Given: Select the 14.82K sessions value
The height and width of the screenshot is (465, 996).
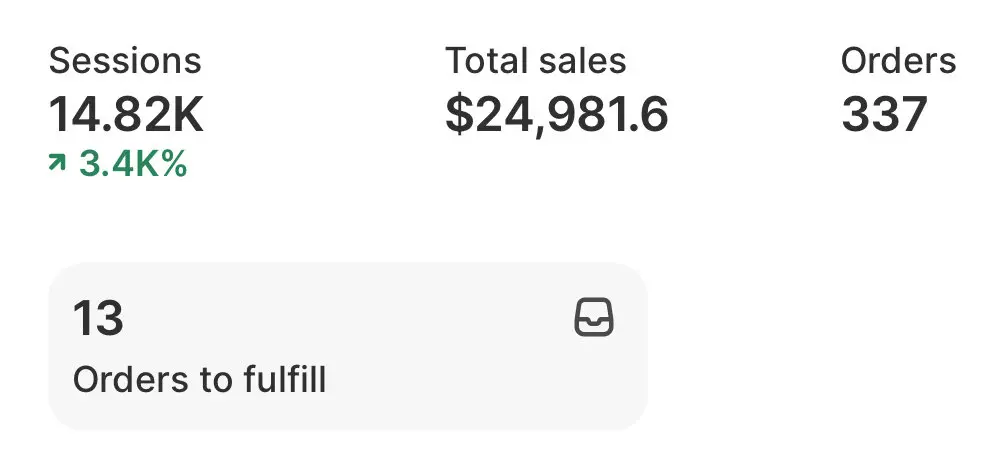Looking at the screenshot, I should pos(126,115).
